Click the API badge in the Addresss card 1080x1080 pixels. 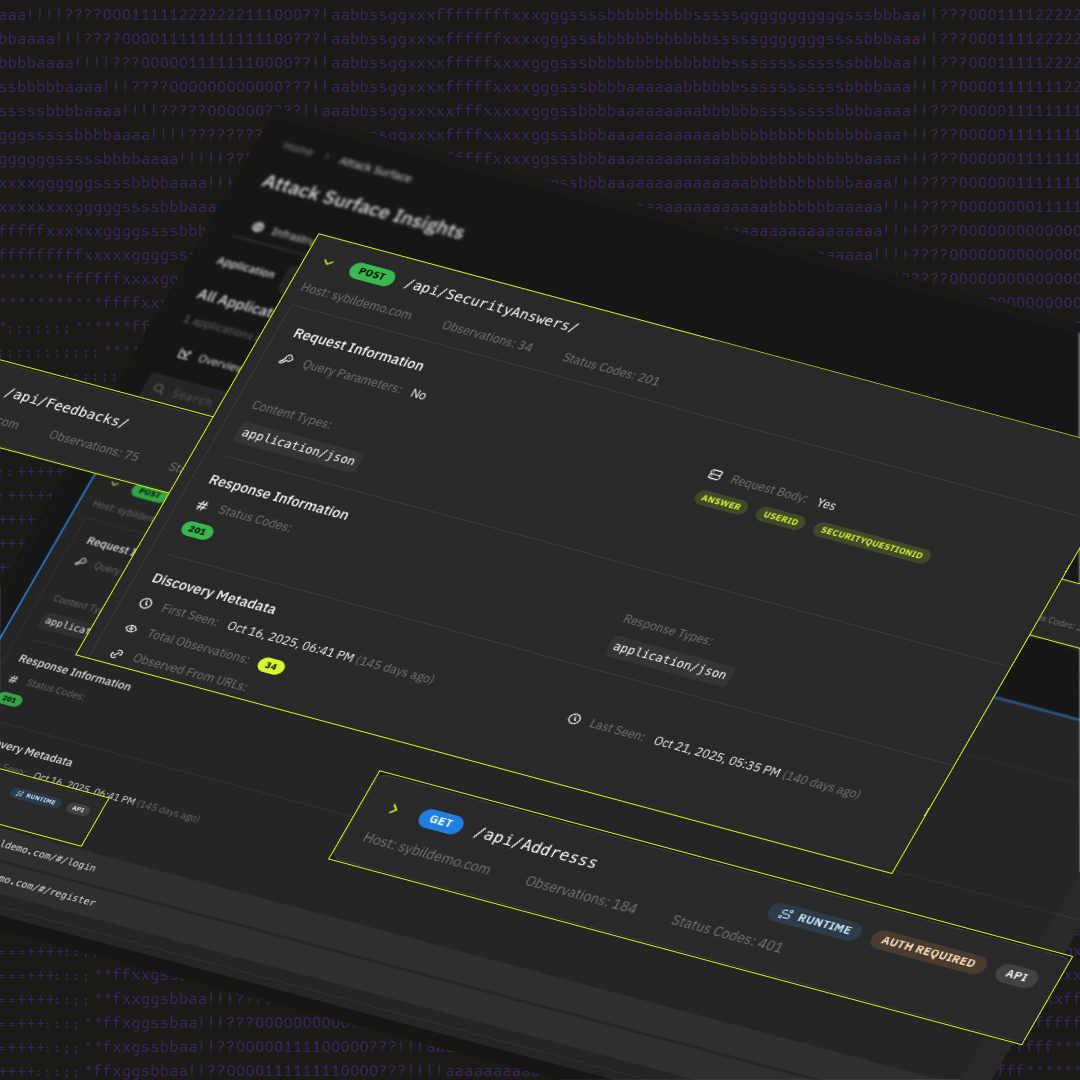pos(1017,975)
